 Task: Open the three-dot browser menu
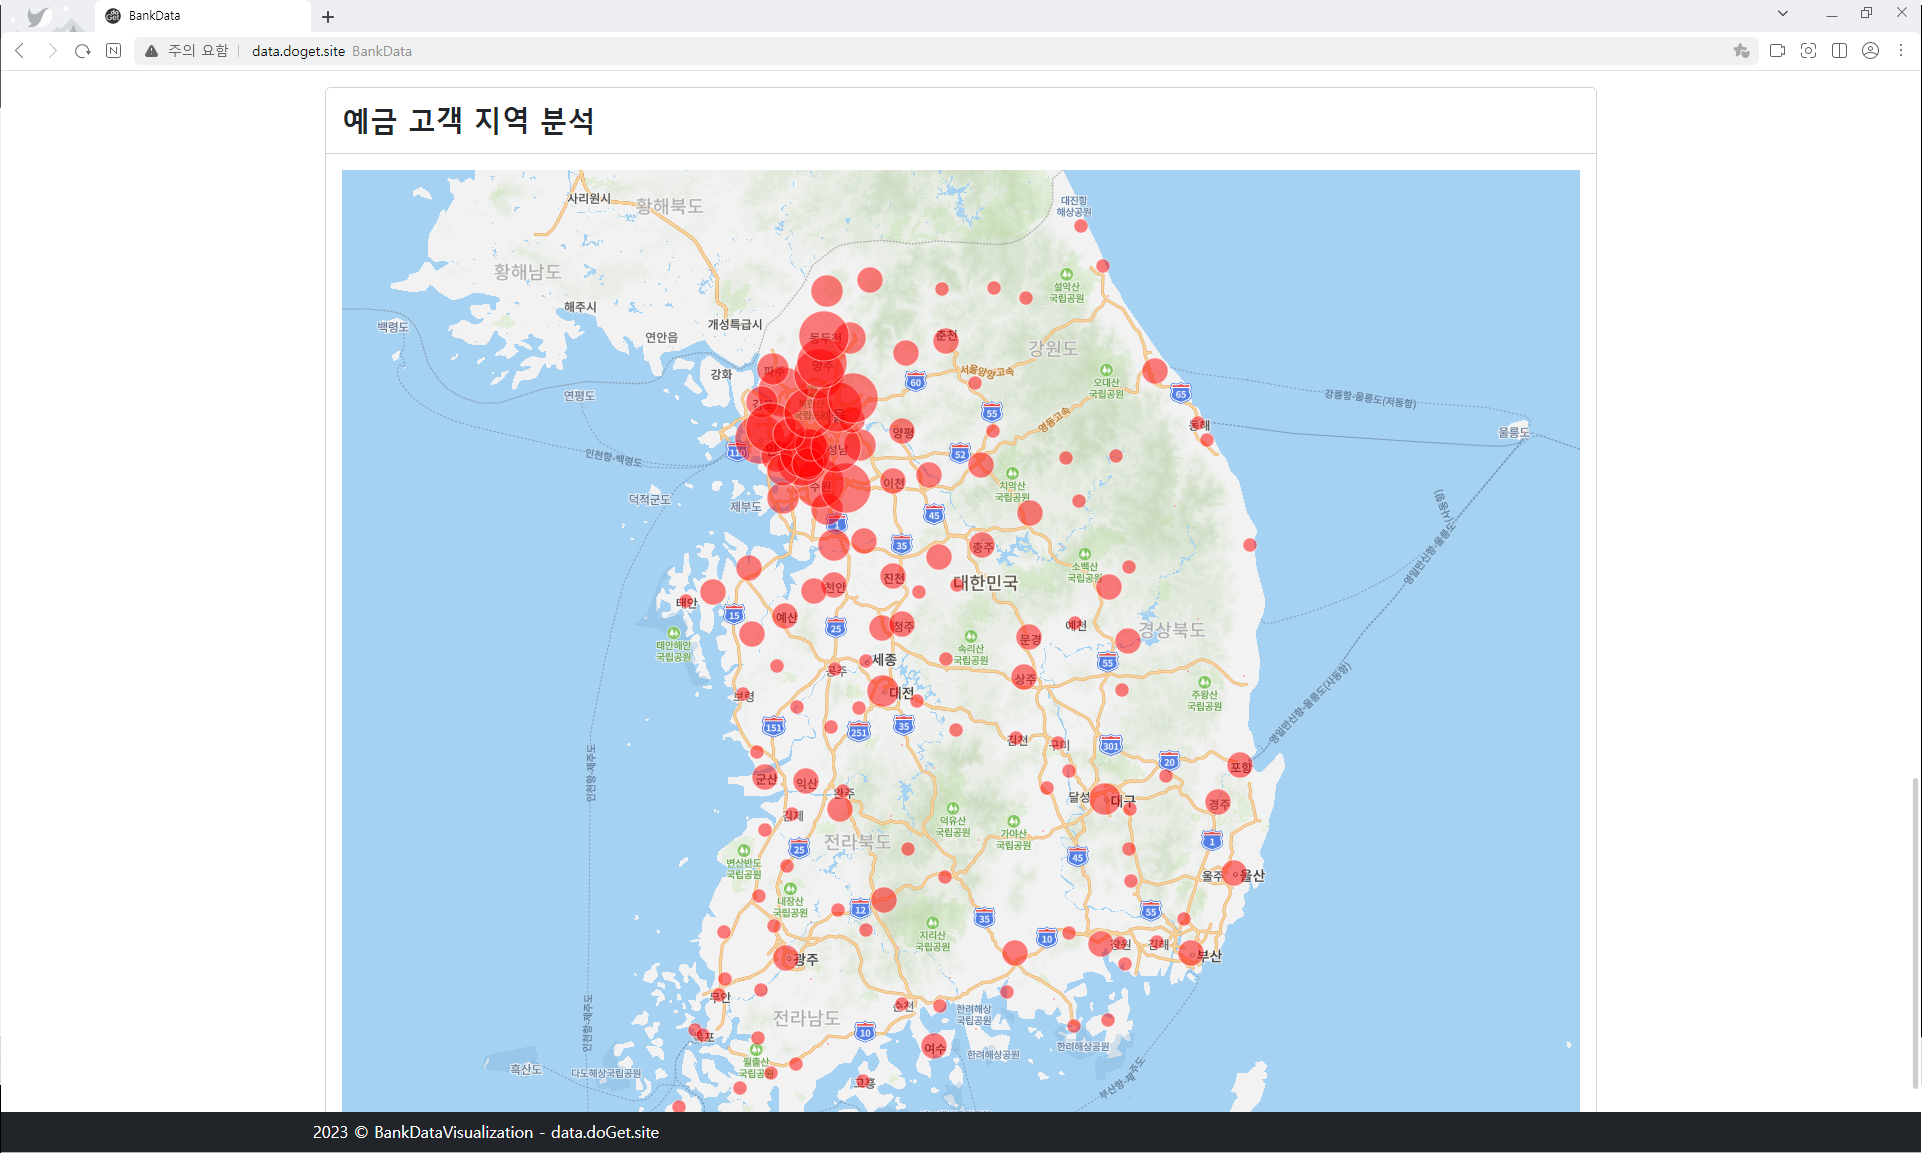(x=1902, y=51)
